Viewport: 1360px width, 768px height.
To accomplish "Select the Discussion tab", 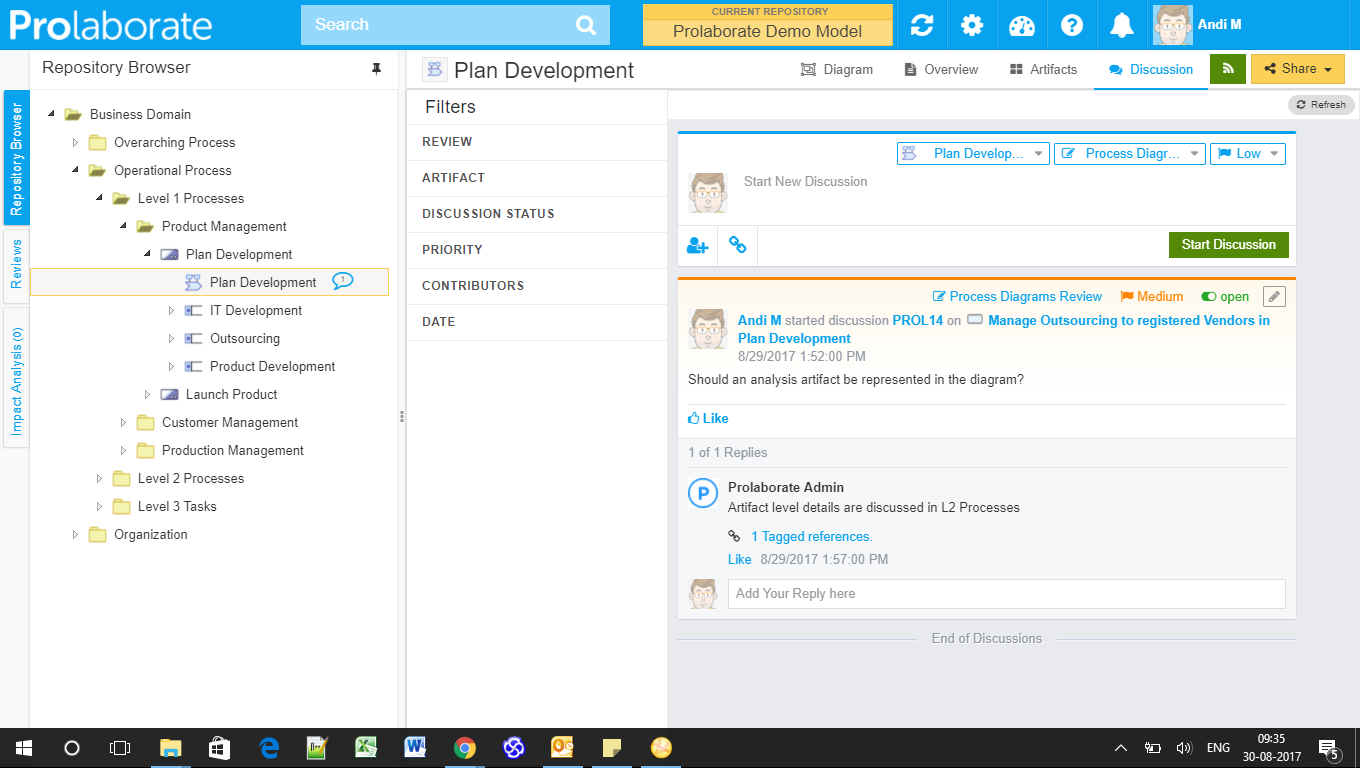I will (1151, 69).
